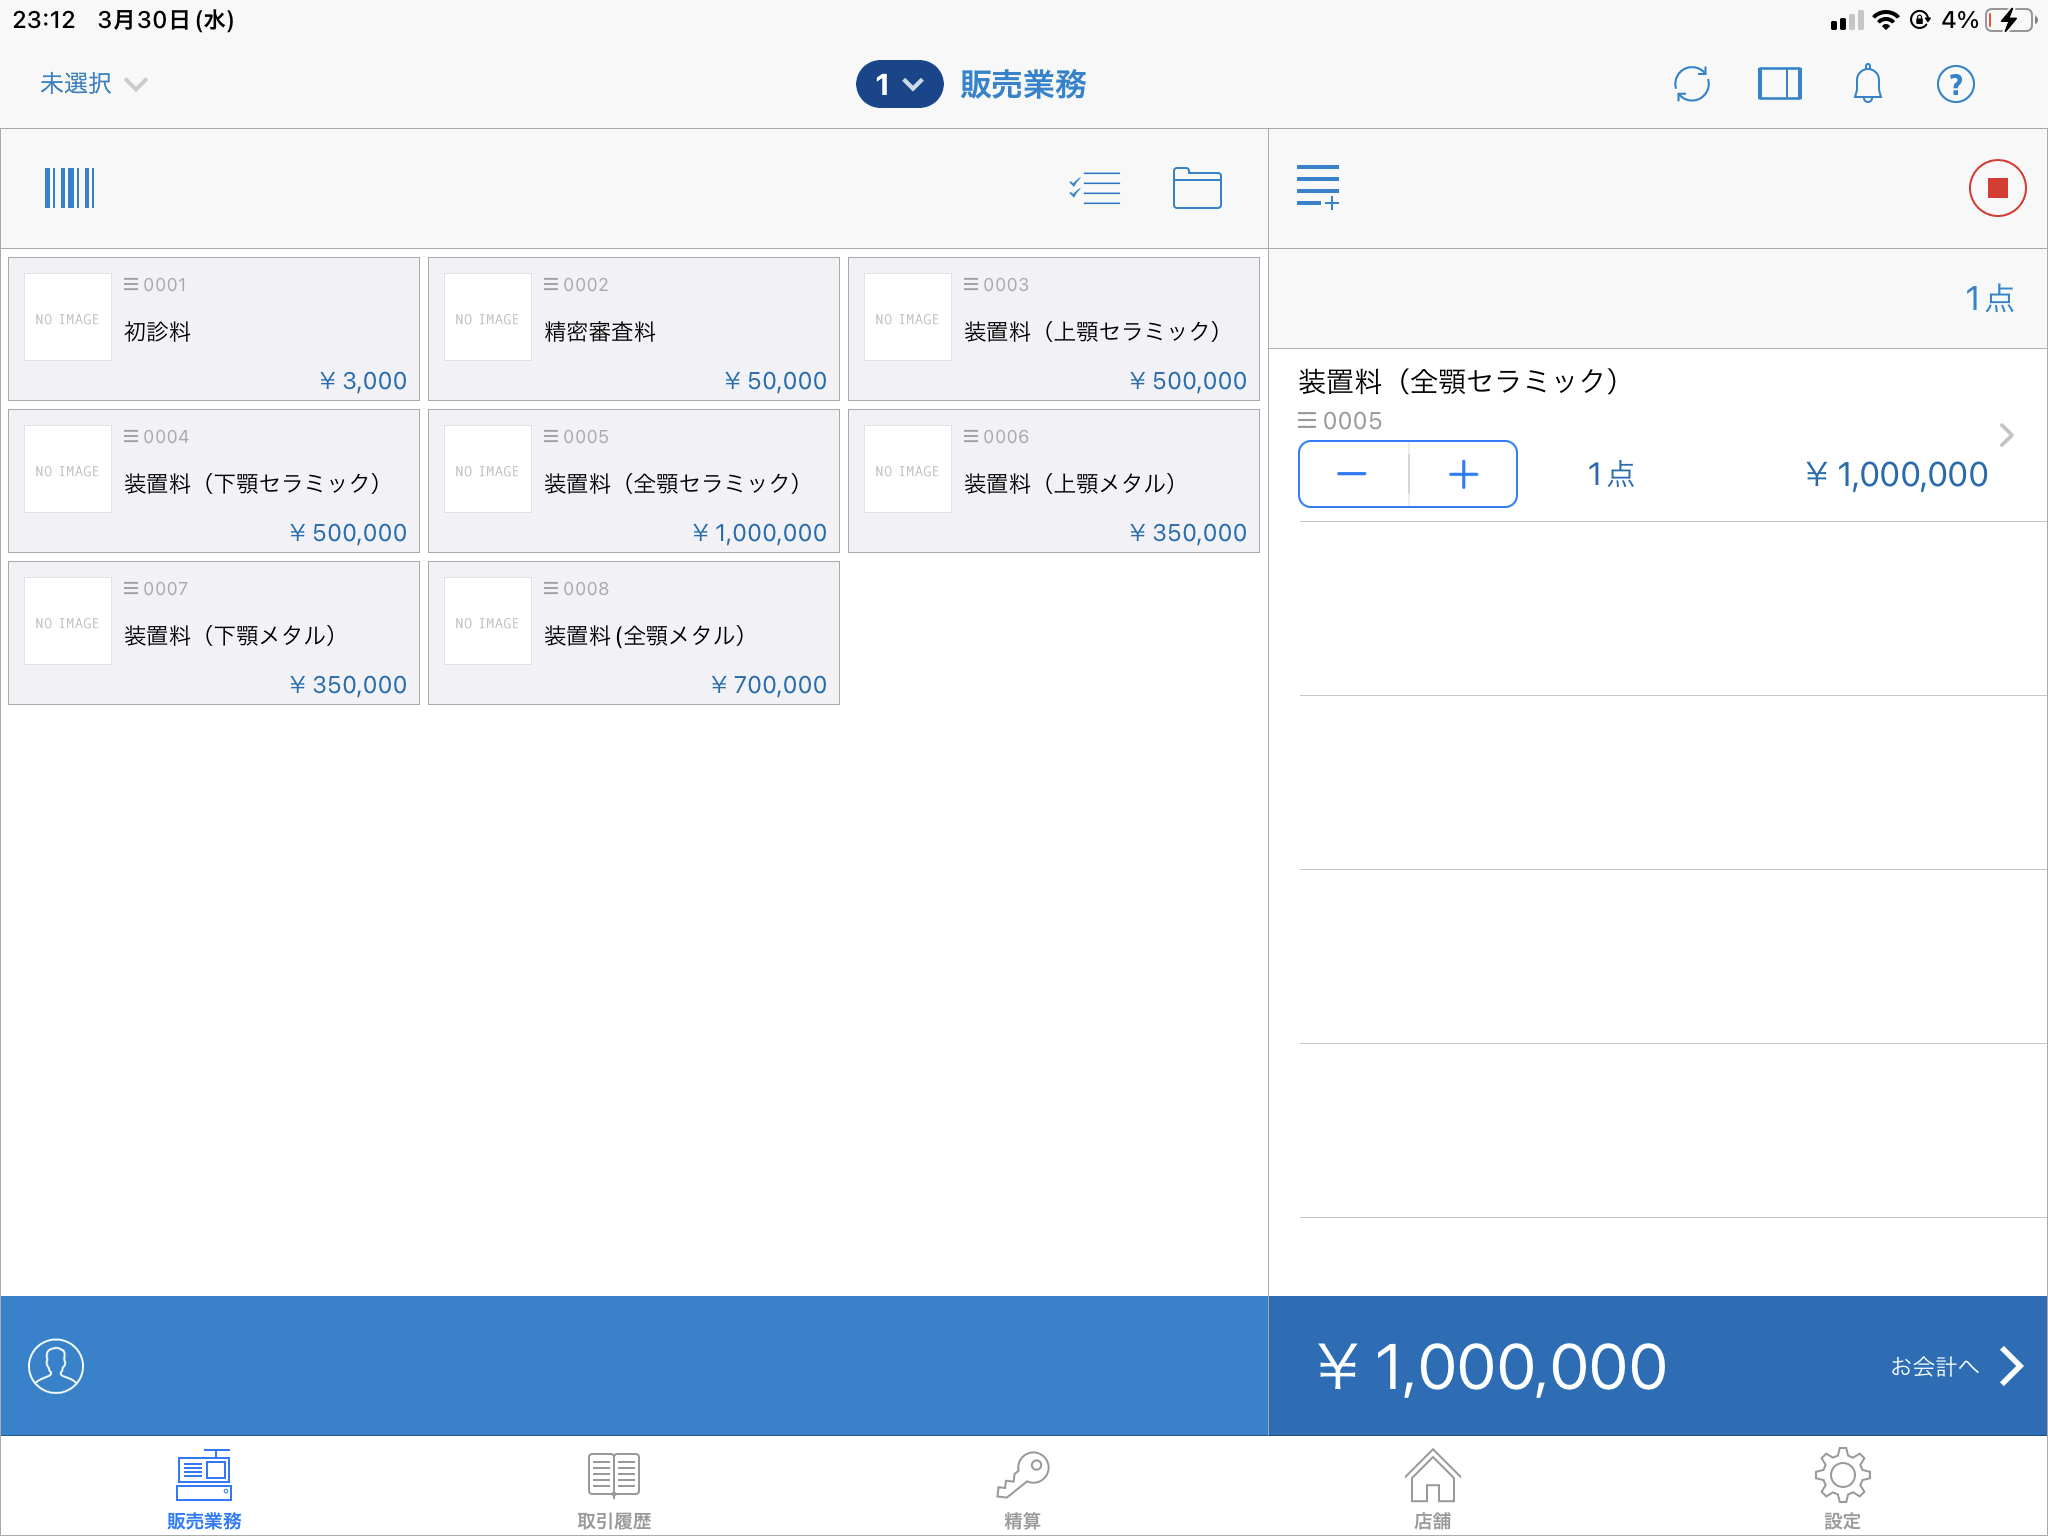This screenshot has height=1536, width=2048.
Task: Tap the barcode scanner icon
Action: 69,188
